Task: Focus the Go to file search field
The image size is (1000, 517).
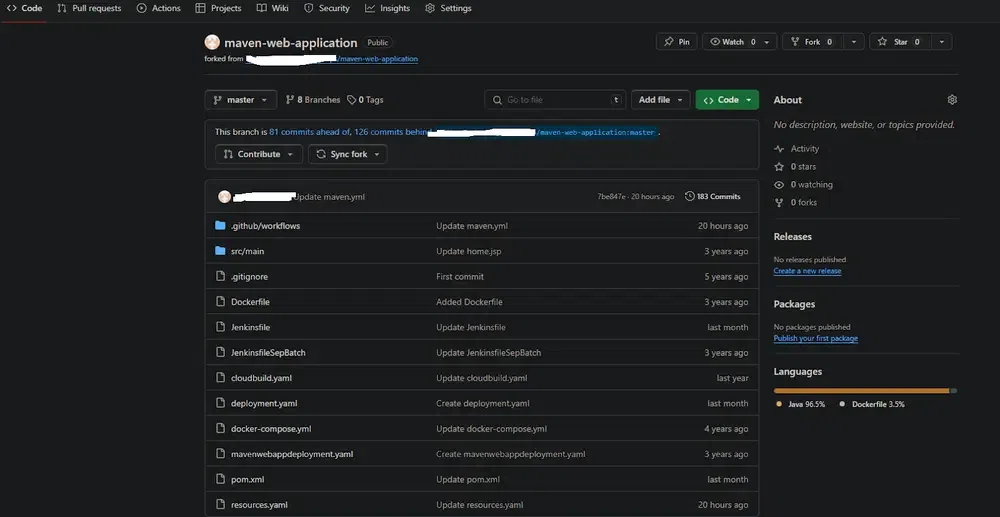Action: [555, 100]
